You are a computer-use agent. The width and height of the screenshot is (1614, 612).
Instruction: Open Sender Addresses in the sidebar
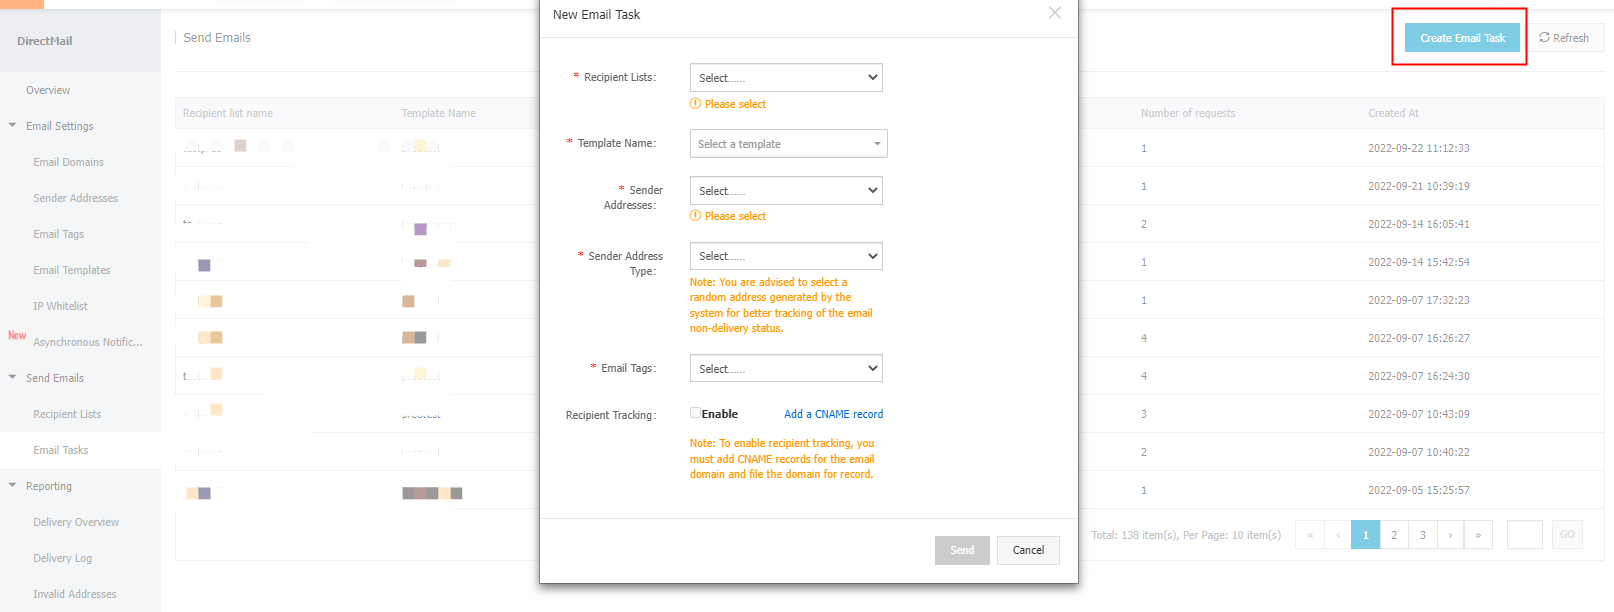coord(75,198)
